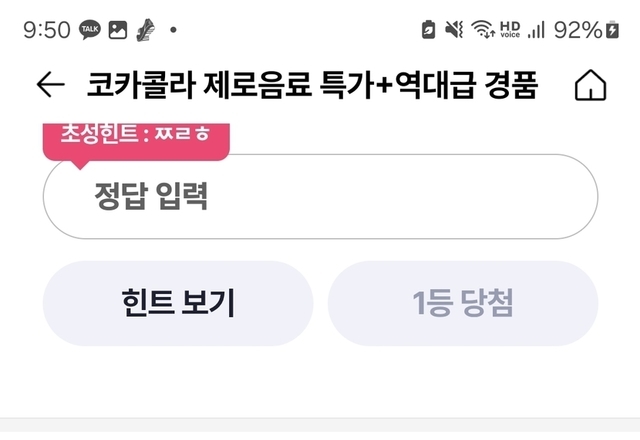Tap the KakaoTalk notification icon

tap(89, 30)
